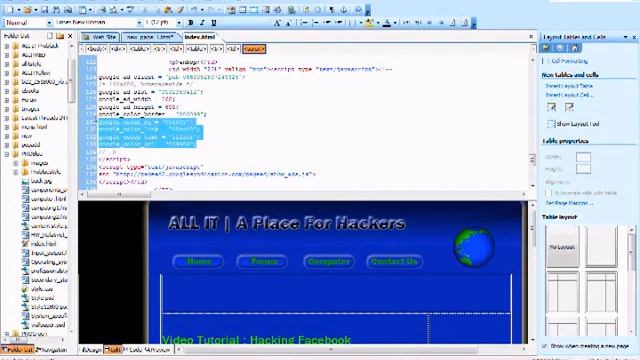Click the Set Page Margins link
640x360 pixels.
click(569, 202)
